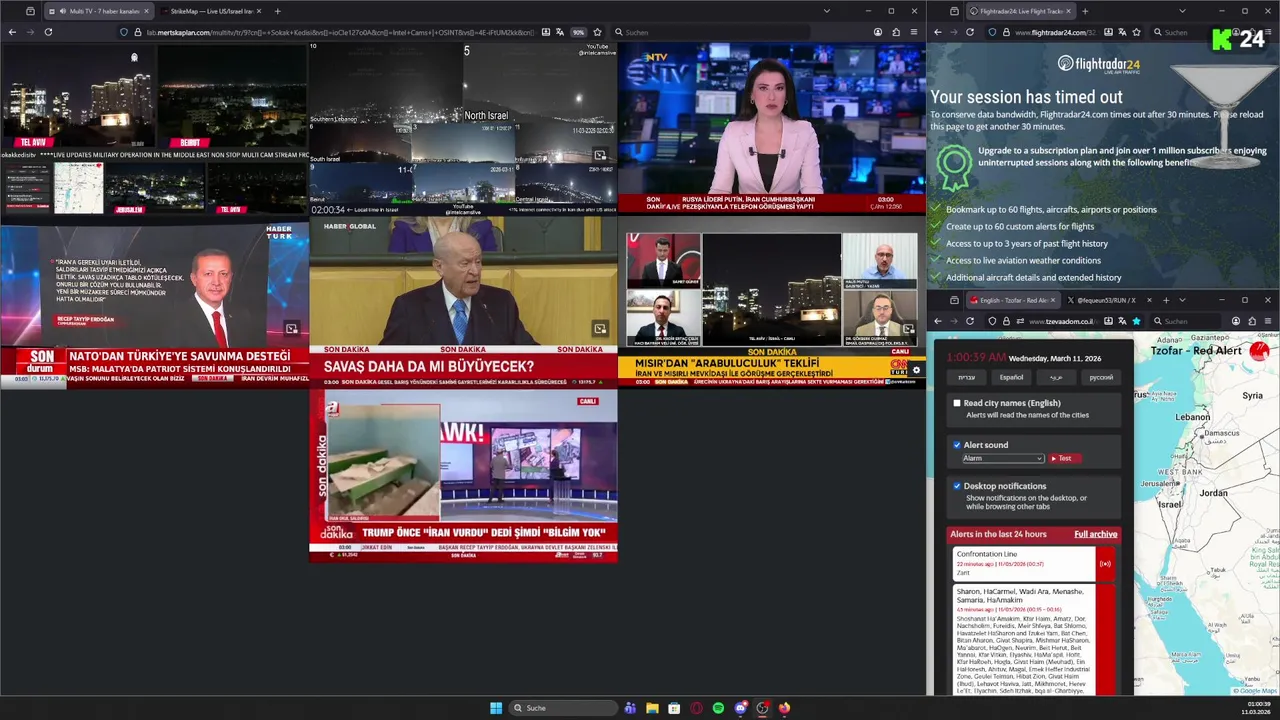Switch Tzofar language to Español
This screenshot has width=1280, height=720.
pos(1011,377)
